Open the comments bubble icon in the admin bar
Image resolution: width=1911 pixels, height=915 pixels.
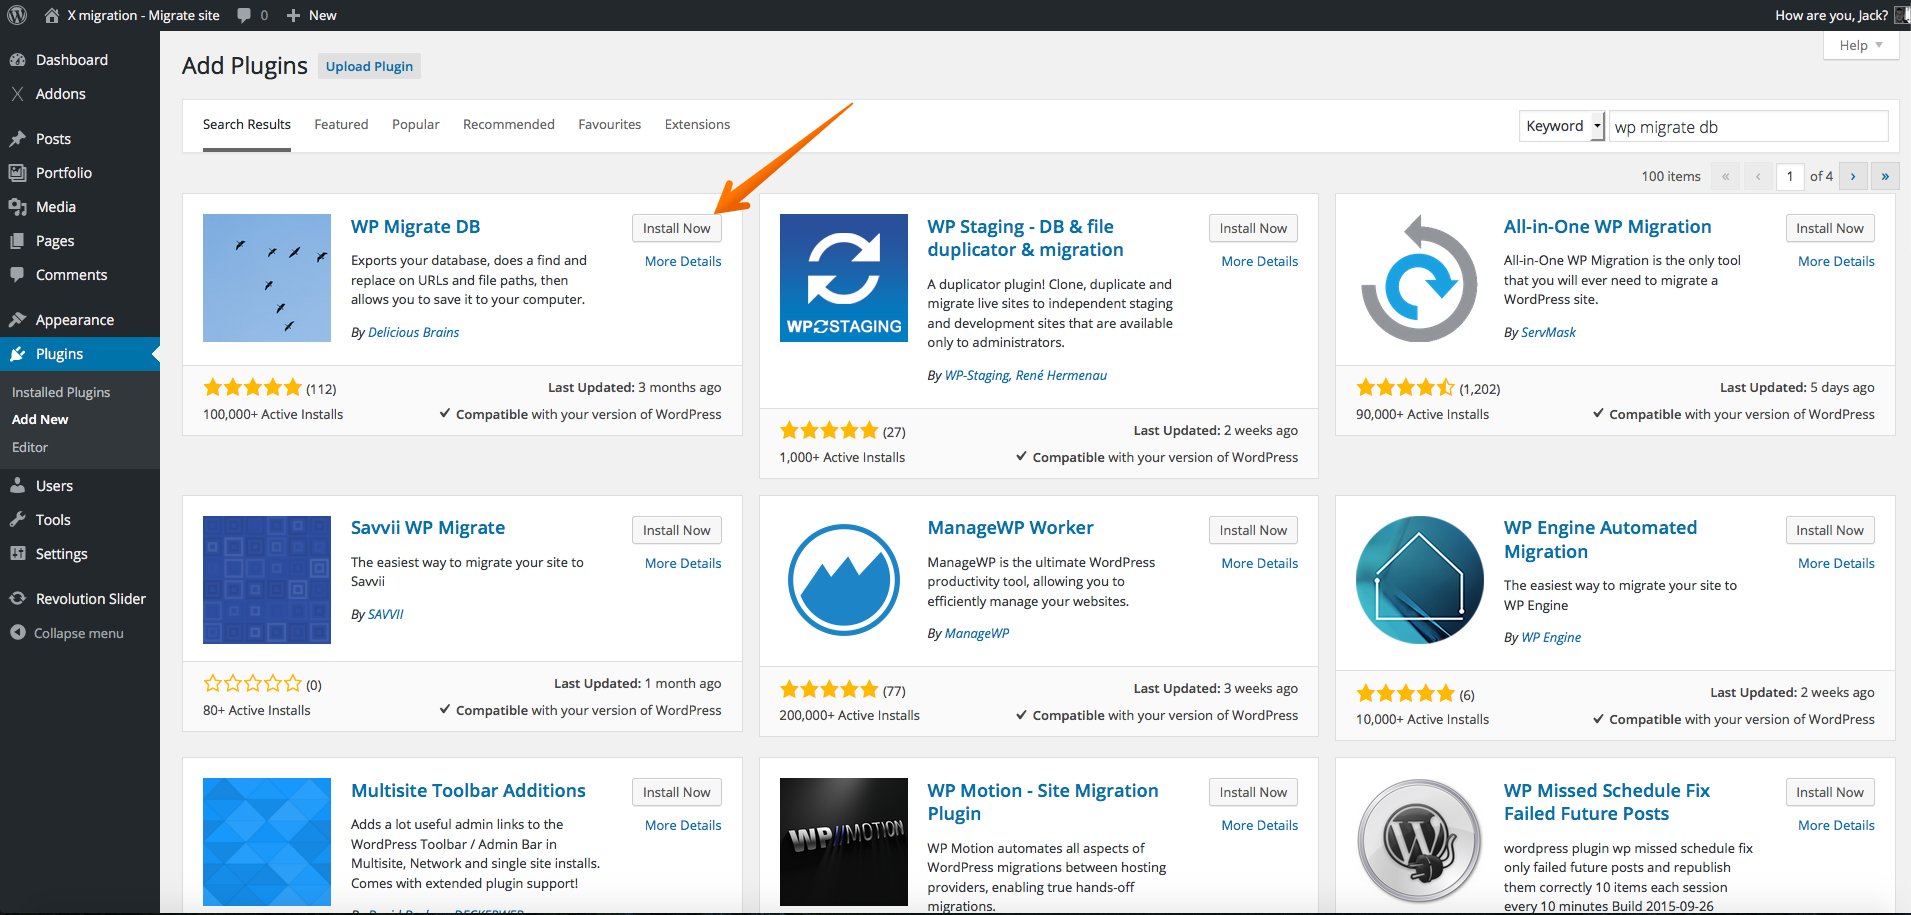[244, 15]
